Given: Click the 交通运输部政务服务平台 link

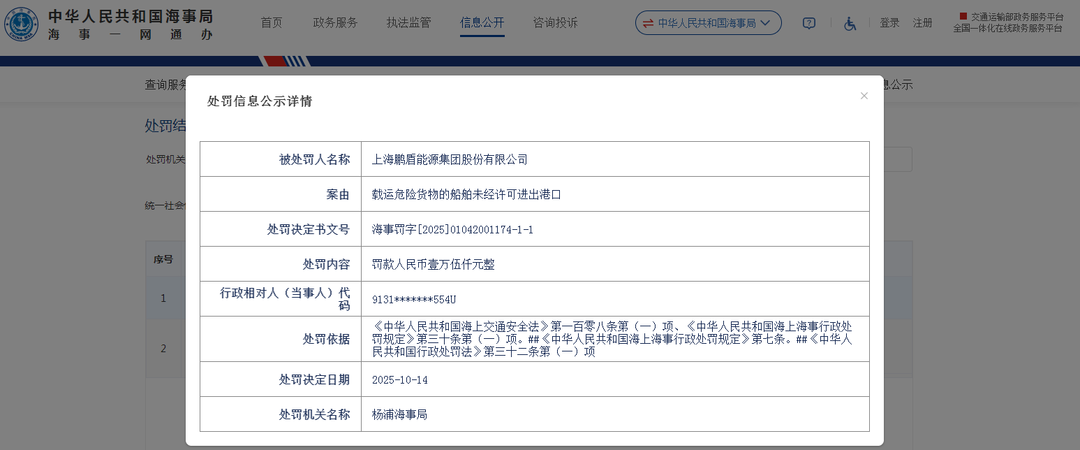Looking at the screenshot, I should pos(1016,17).
